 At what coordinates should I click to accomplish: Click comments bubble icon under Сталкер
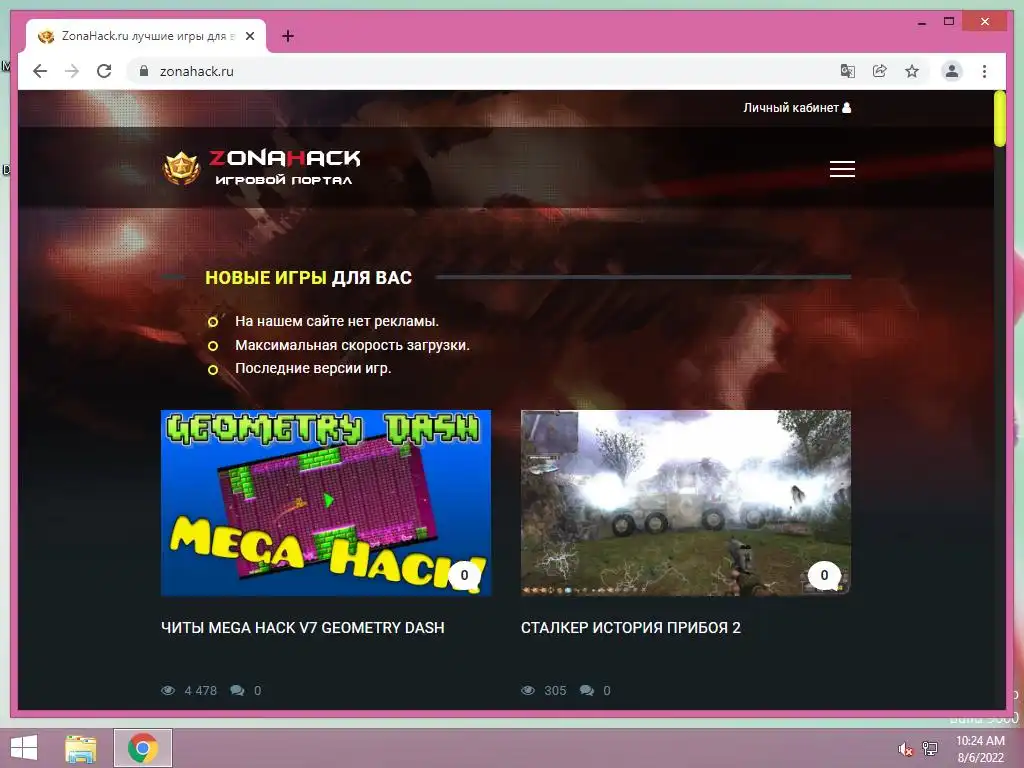(x=586, y=690)
